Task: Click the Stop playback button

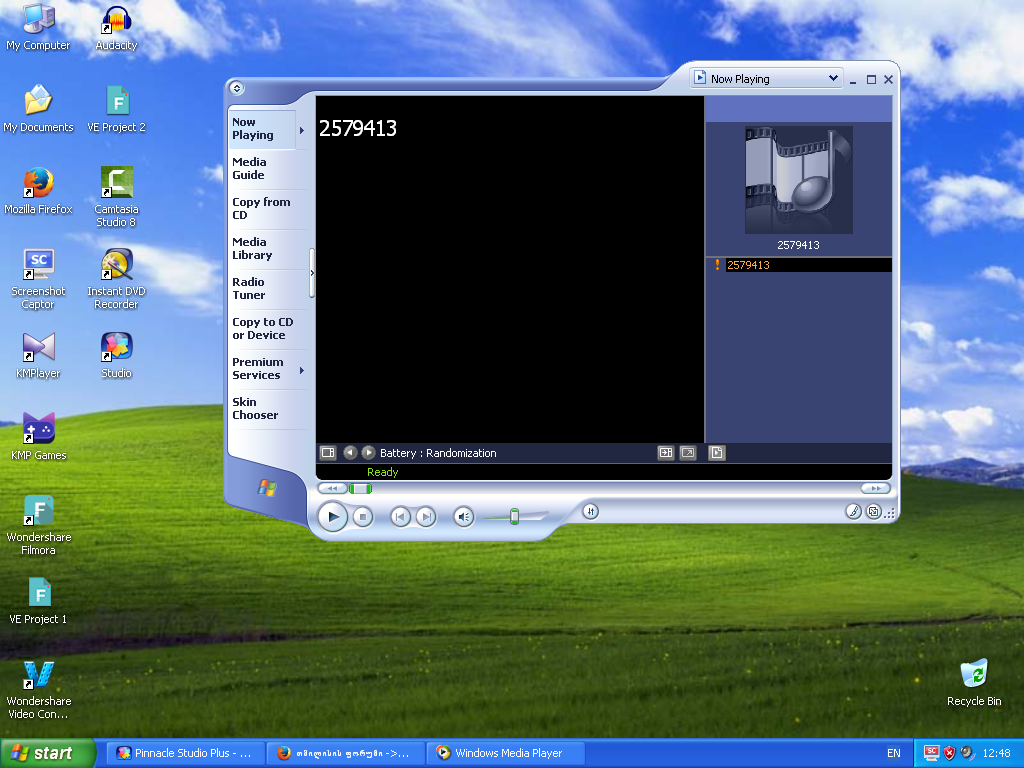Action: 363,516
